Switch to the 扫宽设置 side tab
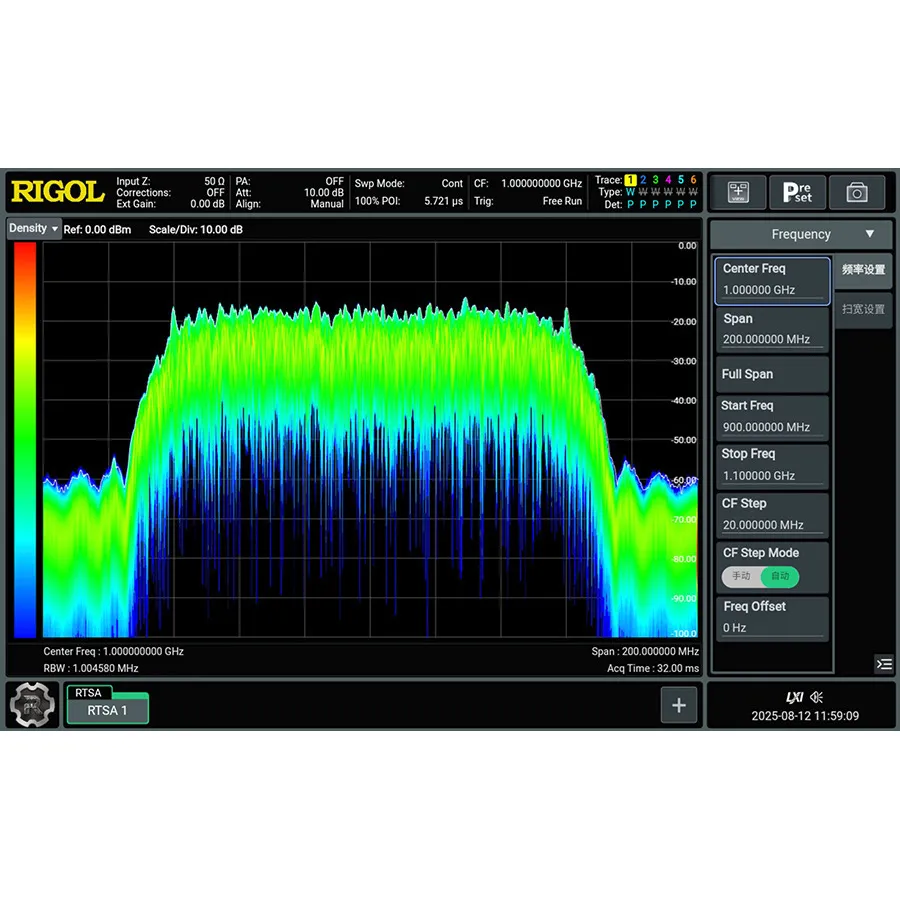900x900 pixels. pyautogui.click(x=861, y=309)
